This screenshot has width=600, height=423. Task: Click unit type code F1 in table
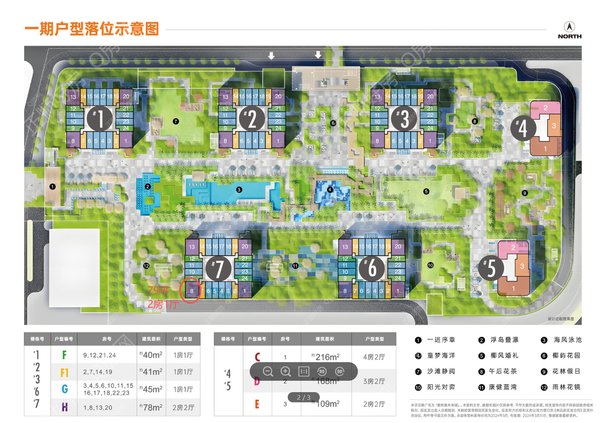pos(64,372)
